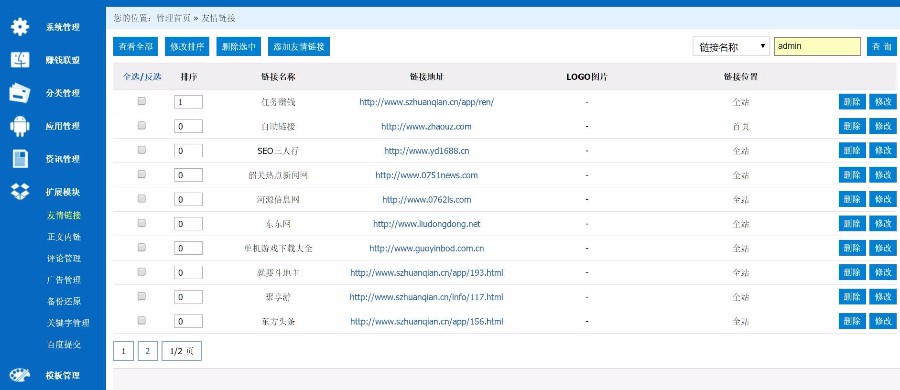
Task: Click 反选 in the table header
Action: click(x=153, y=76)
